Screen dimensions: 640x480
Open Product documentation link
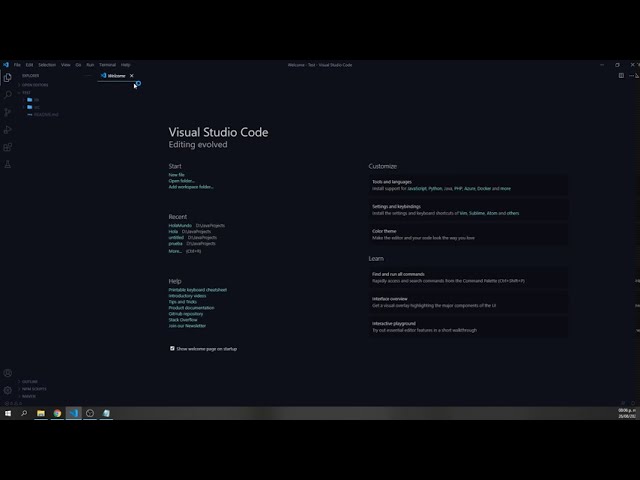pos(191,308)
